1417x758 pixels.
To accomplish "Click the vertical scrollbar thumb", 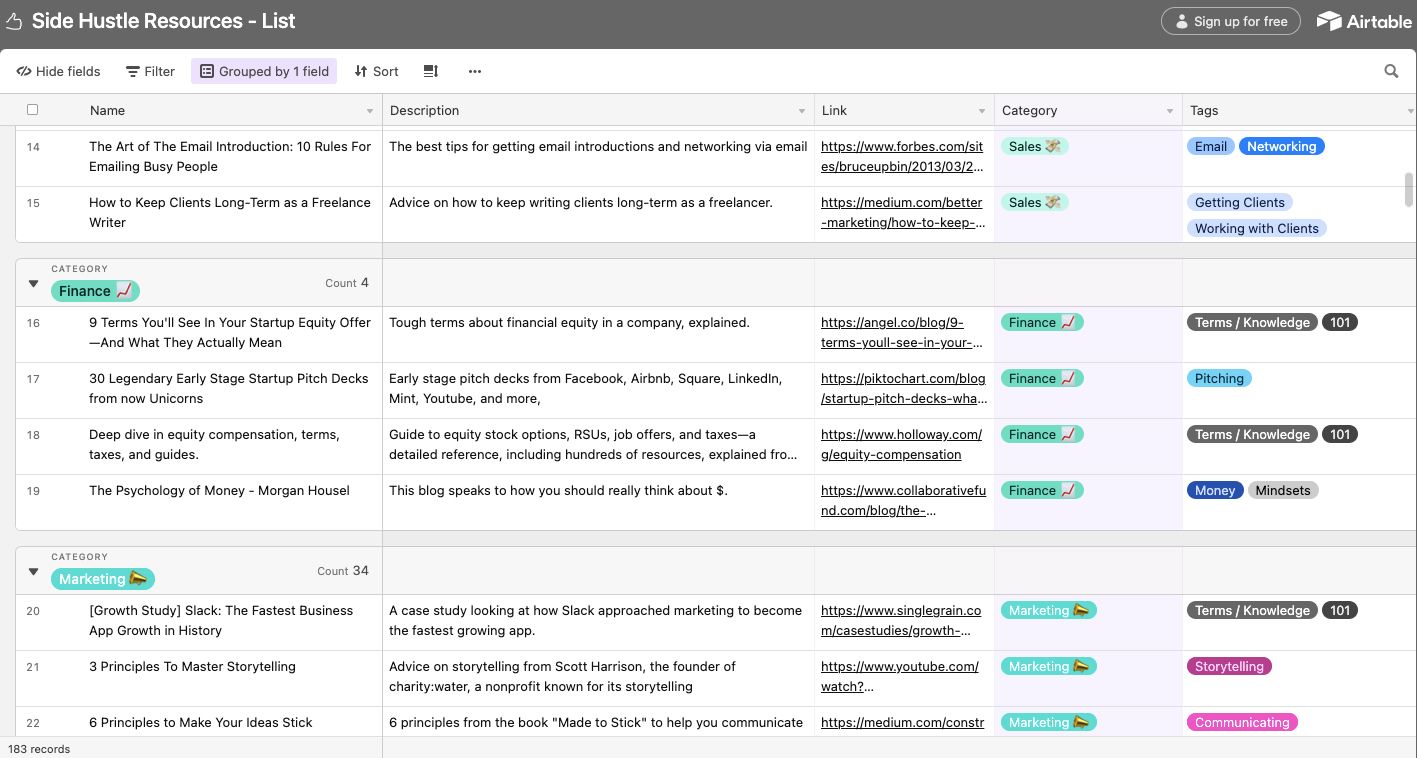I will click(x=1409, y=189).
